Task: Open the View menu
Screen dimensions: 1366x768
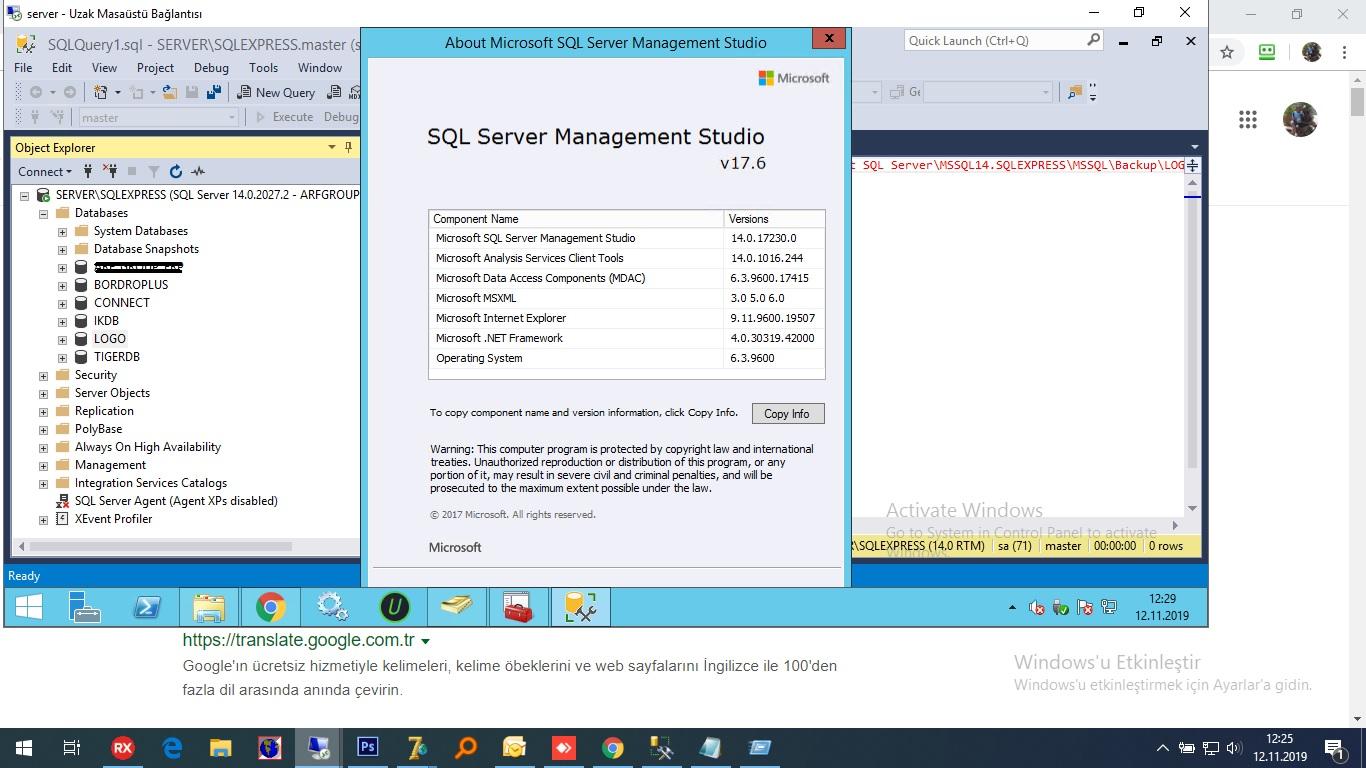Action: [x=104, y=67]
